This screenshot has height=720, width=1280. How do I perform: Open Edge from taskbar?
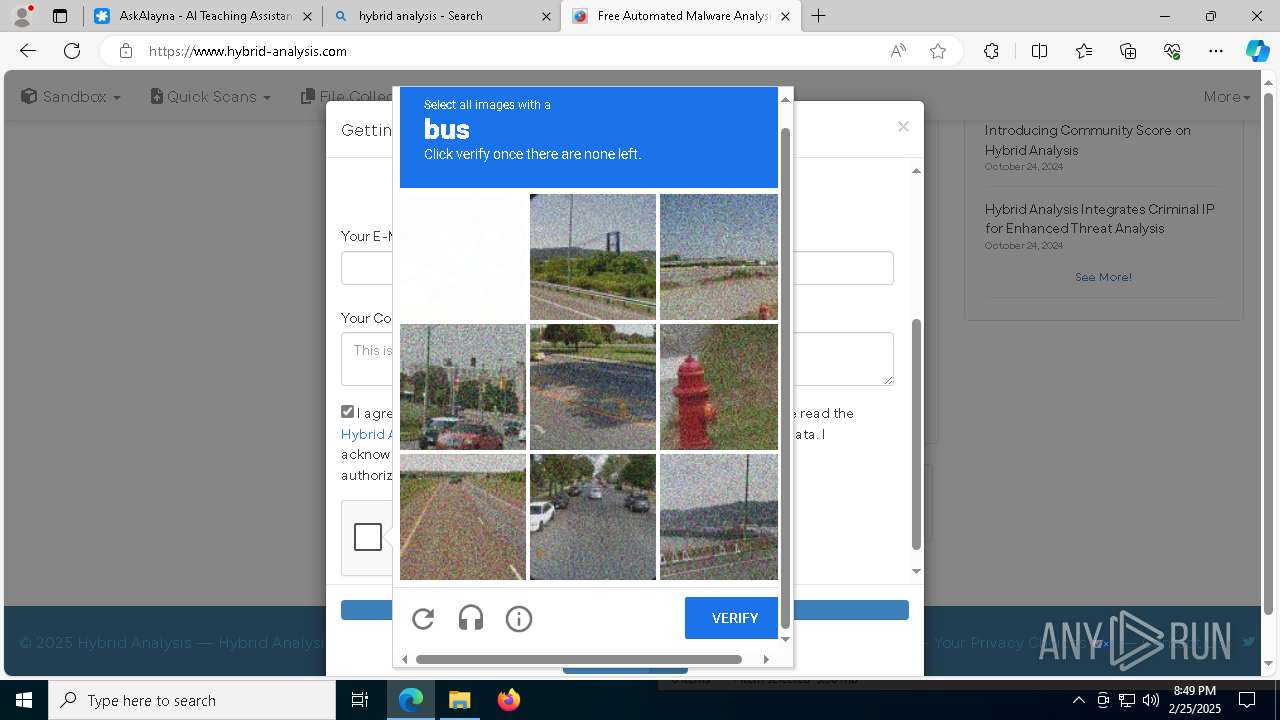(x=411, y=700)
